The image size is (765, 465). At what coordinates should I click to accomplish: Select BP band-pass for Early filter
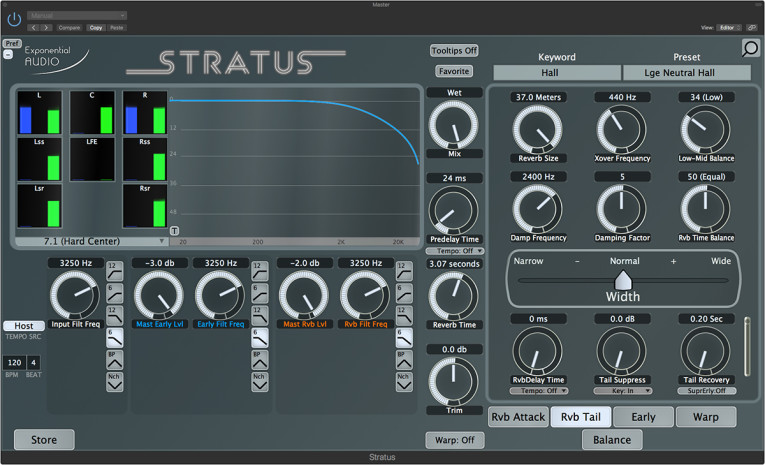point(260,360)
